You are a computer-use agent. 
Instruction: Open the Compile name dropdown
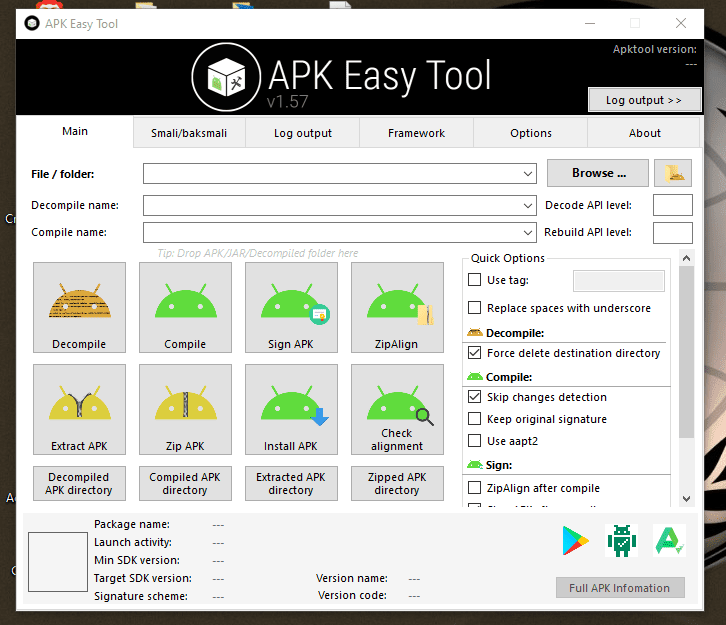pyautogui.click(x=527, y=232)
